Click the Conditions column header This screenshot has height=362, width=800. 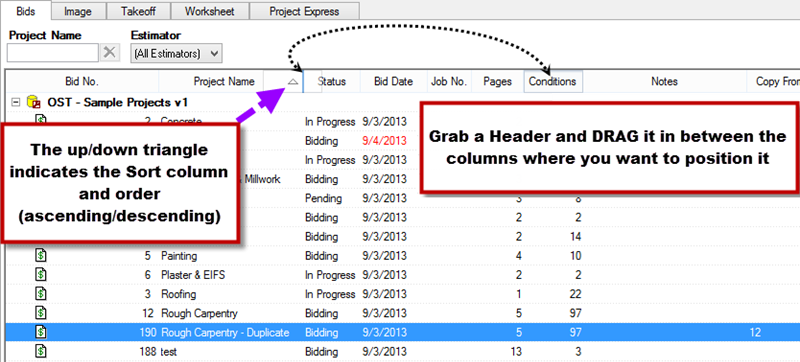click(553, 82)
